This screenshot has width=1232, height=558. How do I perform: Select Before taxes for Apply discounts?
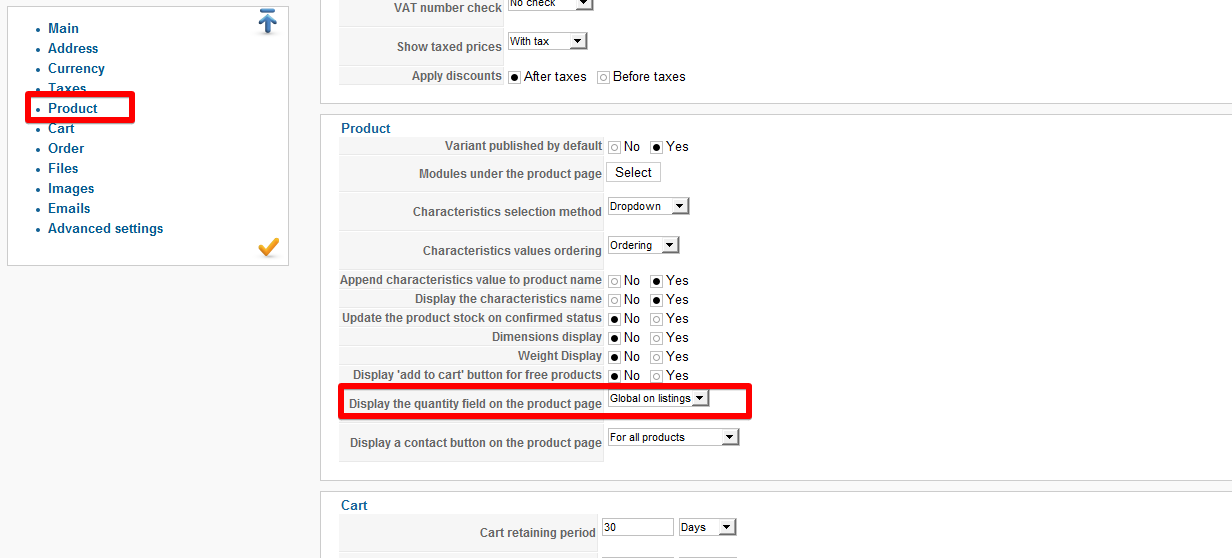tap(603, 77)
